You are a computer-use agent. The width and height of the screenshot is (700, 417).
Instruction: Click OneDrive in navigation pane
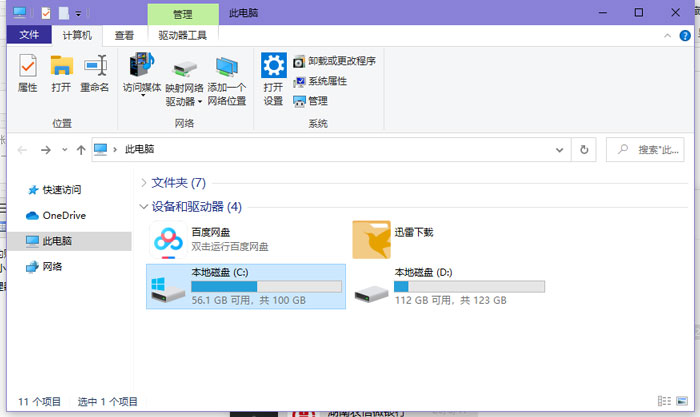point(56,216)
